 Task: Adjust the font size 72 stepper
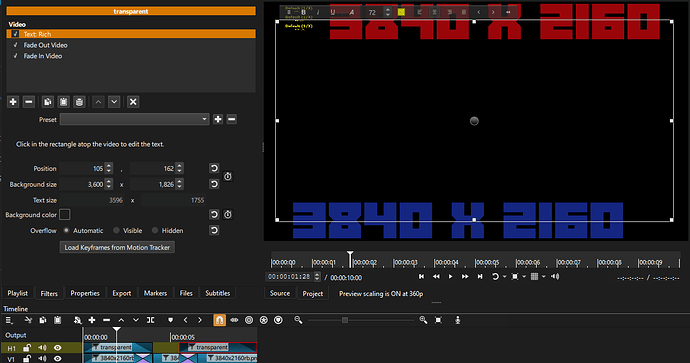coord(387,12)
